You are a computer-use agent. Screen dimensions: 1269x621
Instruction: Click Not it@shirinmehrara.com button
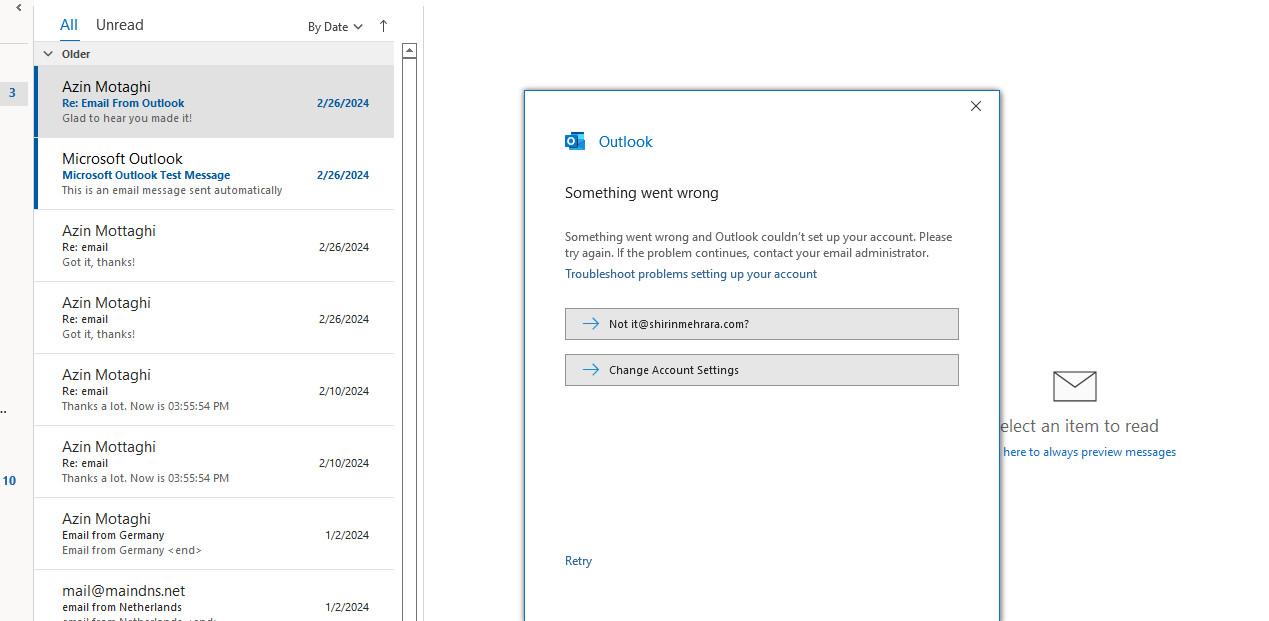[761, 324]
